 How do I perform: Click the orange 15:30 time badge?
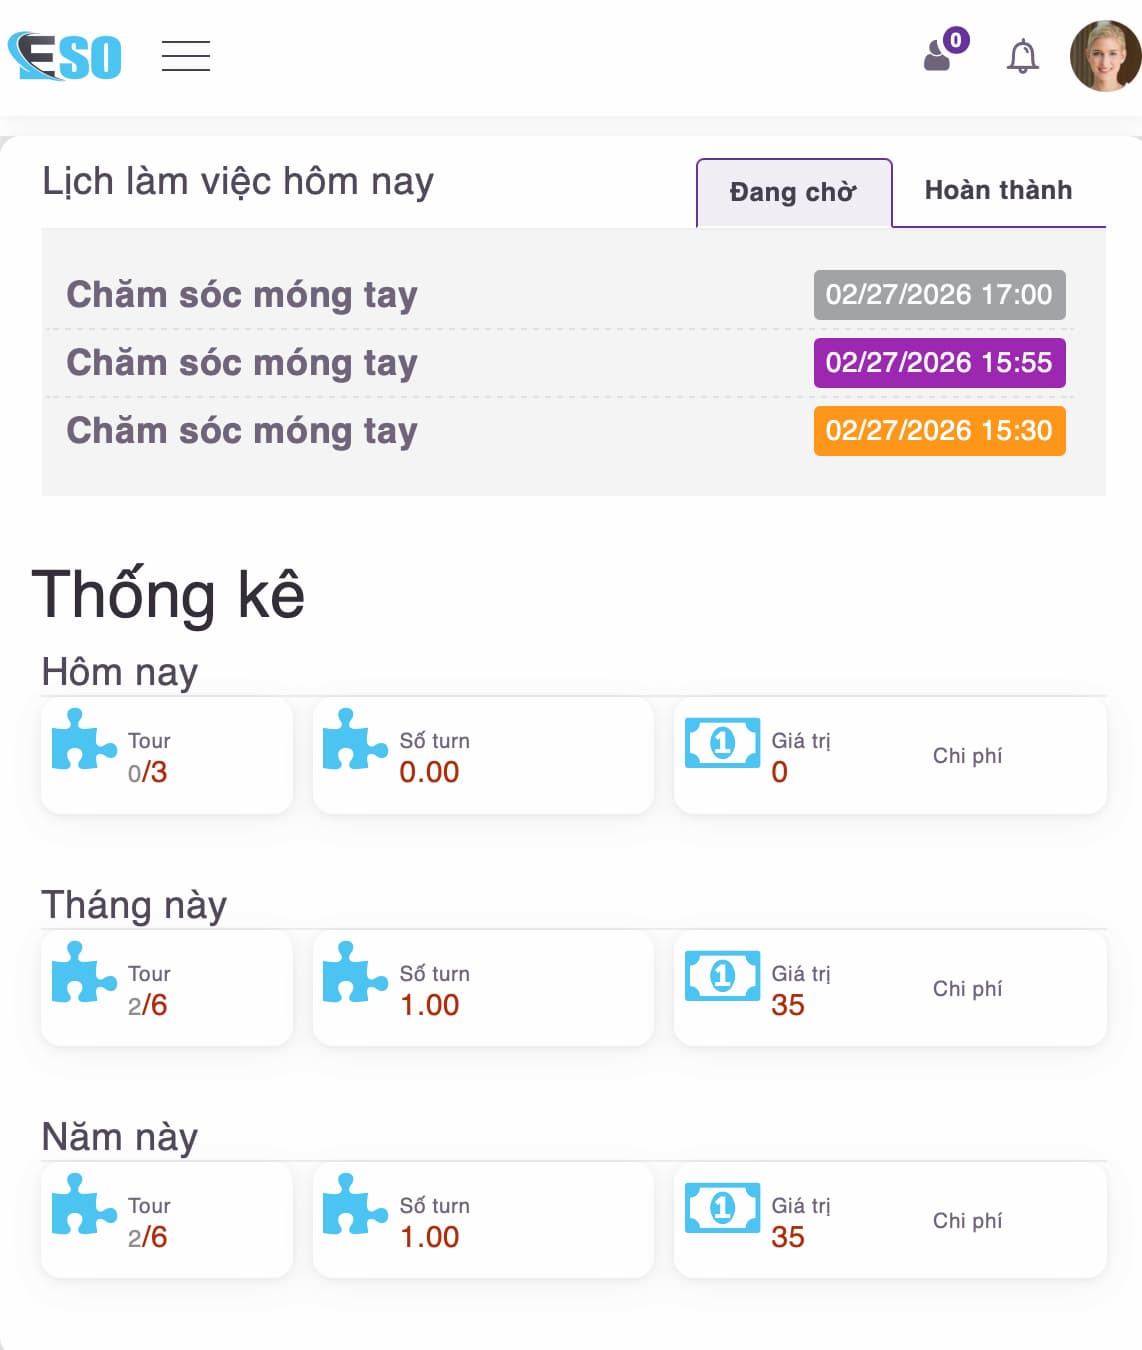[x=939, y=431]
